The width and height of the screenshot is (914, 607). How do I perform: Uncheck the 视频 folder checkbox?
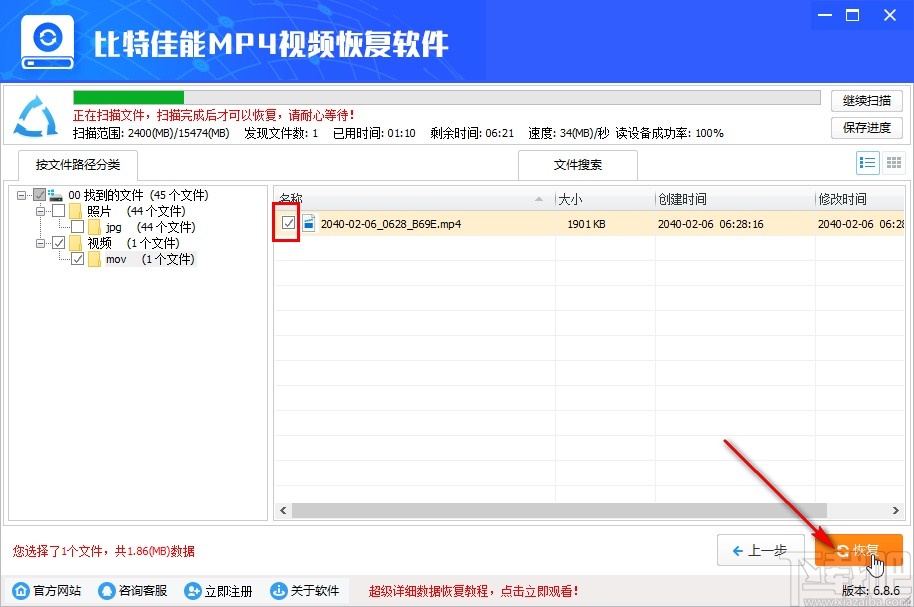click(58, 243)
